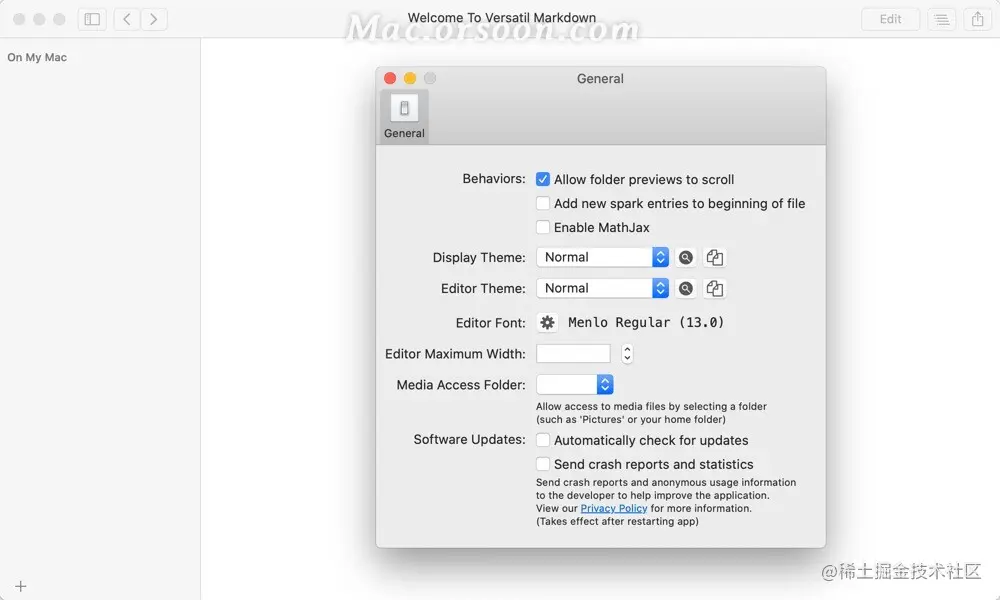1000x600 pixels.
Task: Disable Allow folder previews to scroll
Action: 543,179
